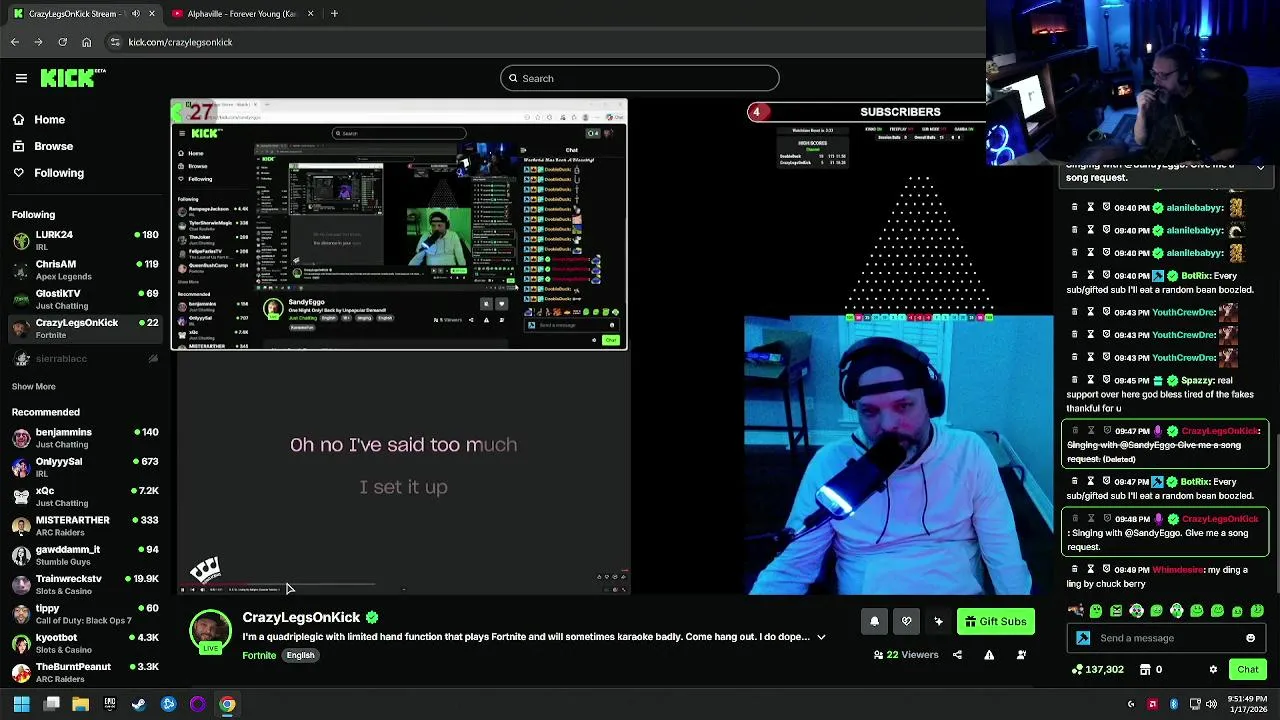The image size is (1280, 720).
Task: Open GlostiKTV channel in Following list
Action: (x=85, y=299)
